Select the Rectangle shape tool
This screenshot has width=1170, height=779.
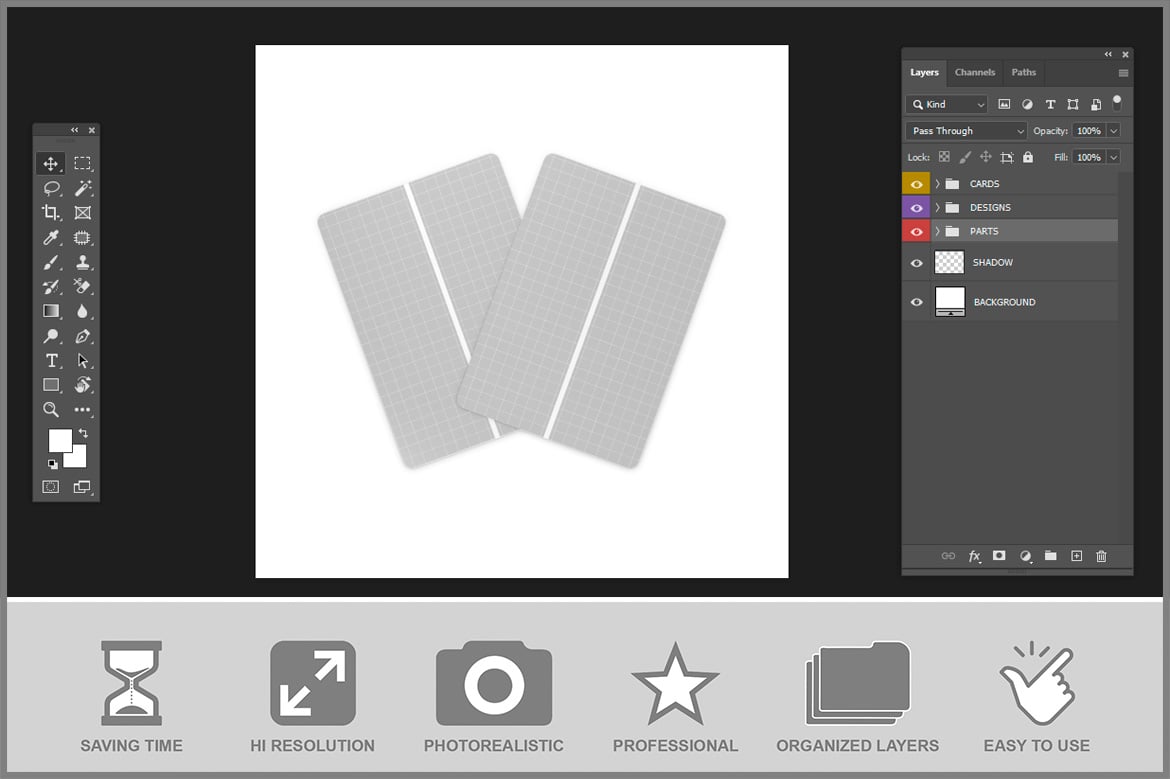tap(51, 385)
